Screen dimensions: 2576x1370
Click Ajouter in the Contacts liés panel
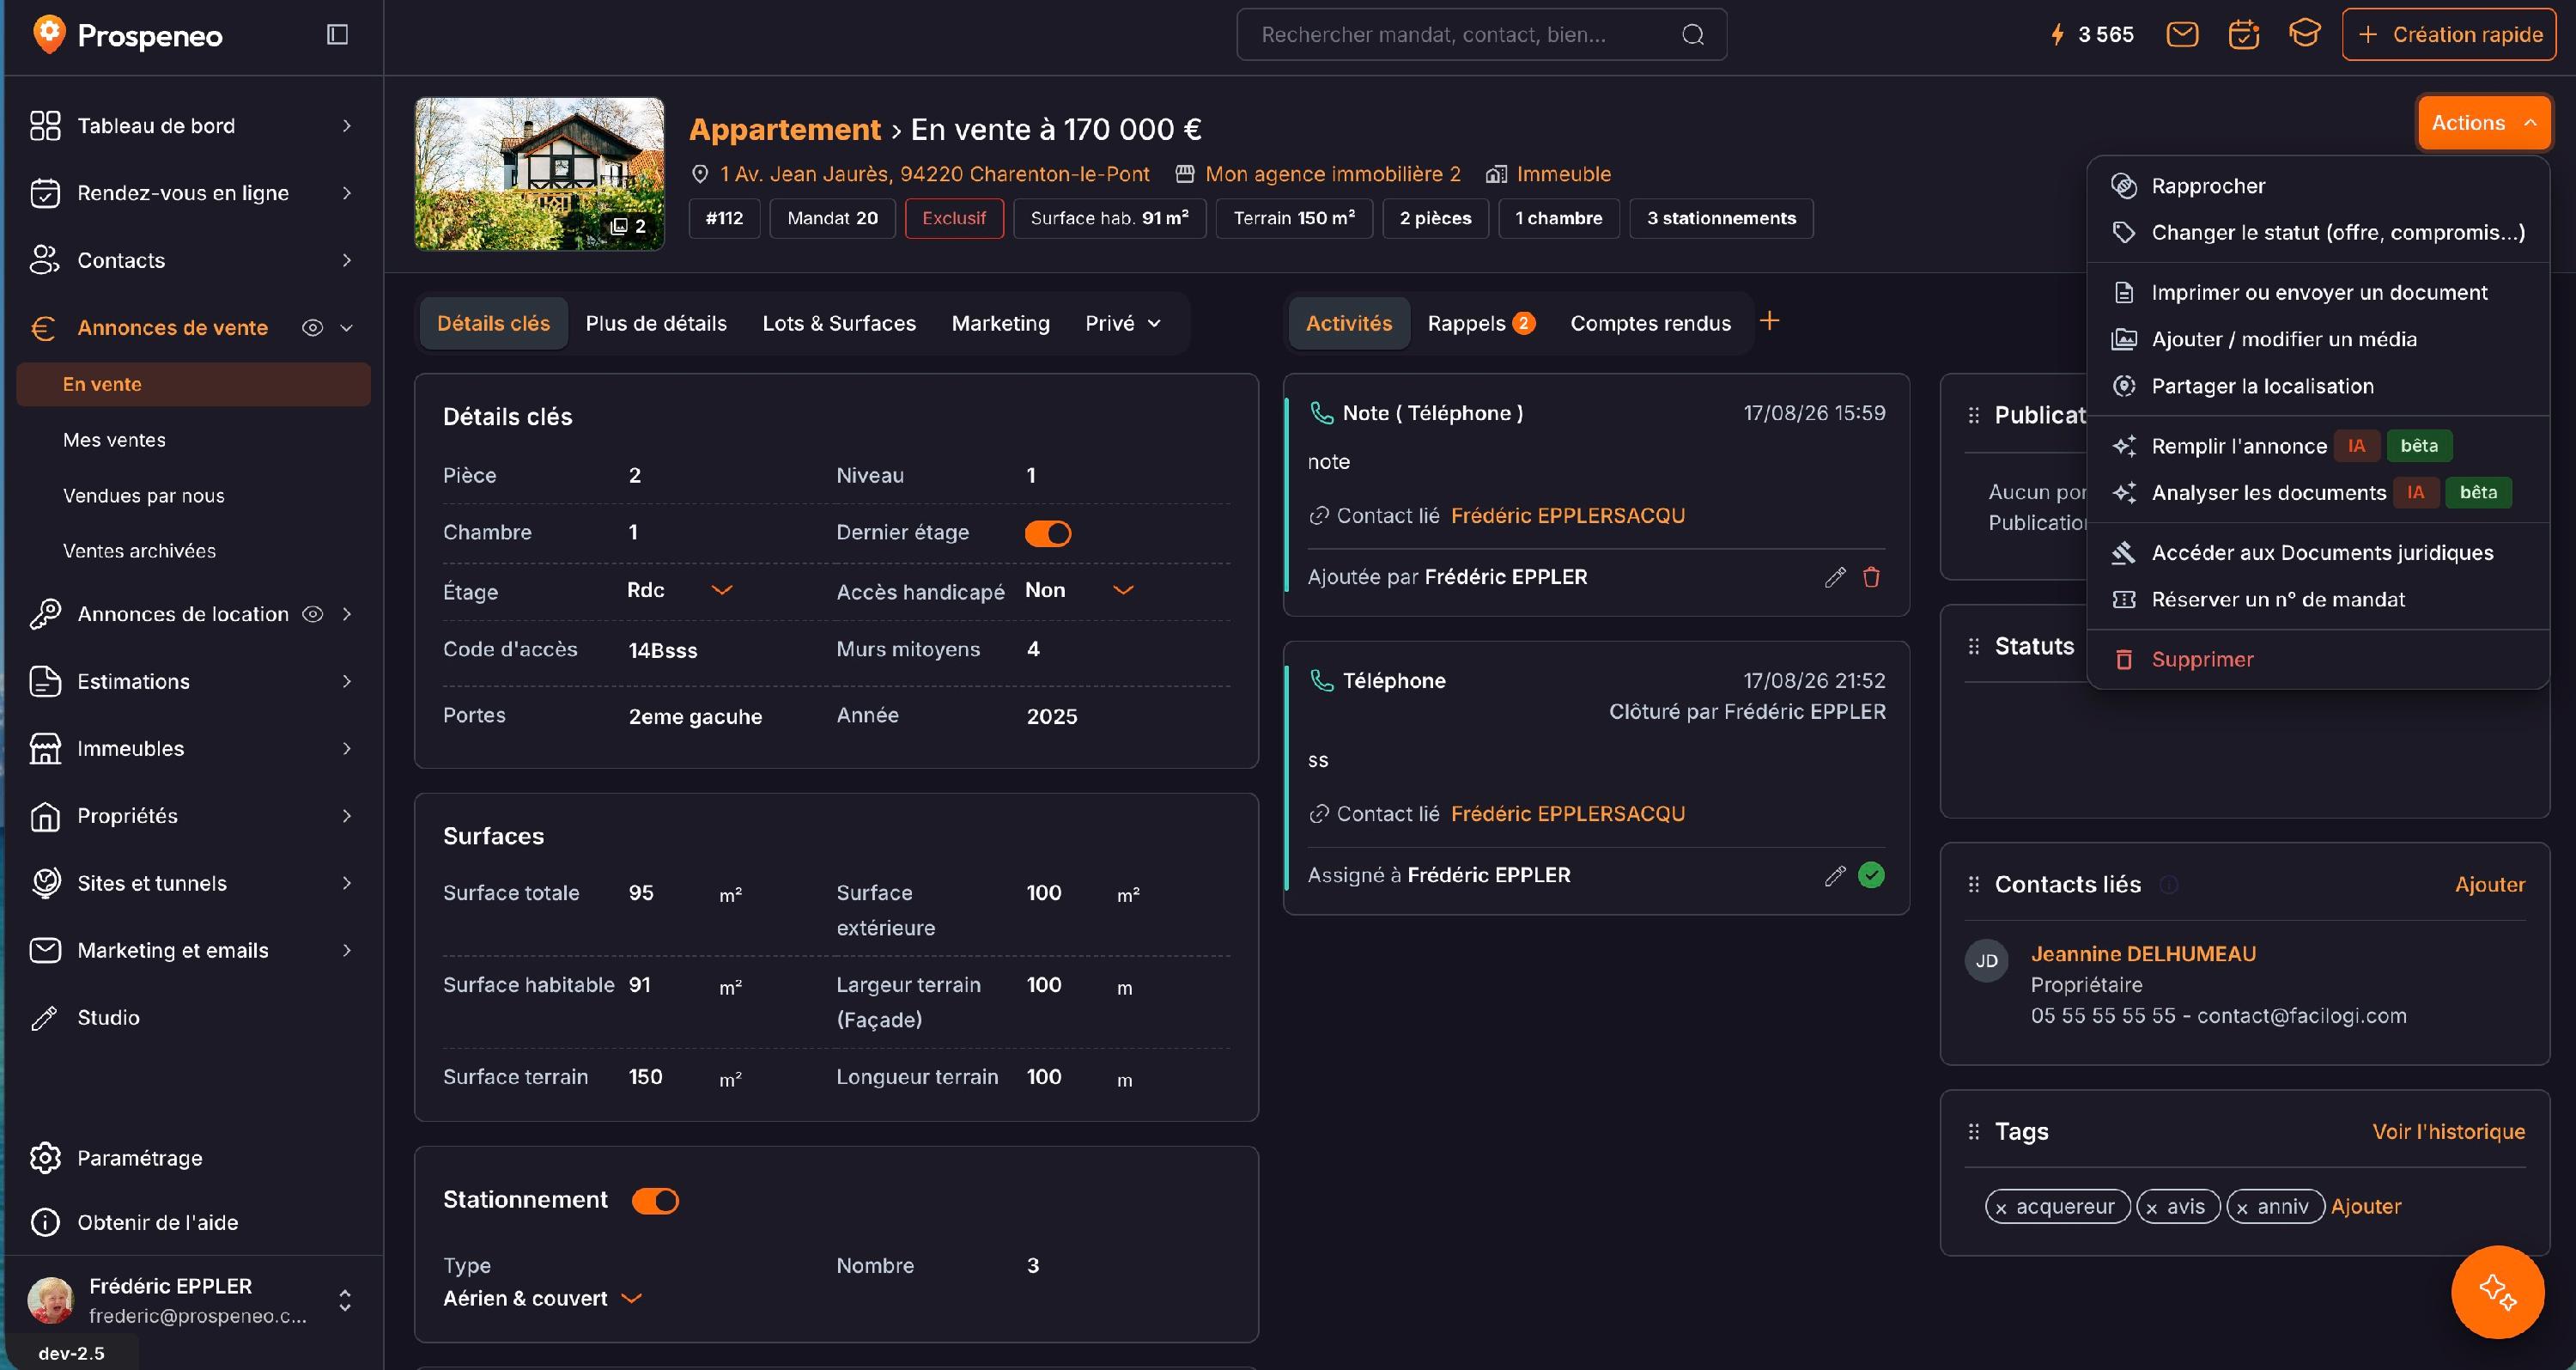click(2489, 884)
